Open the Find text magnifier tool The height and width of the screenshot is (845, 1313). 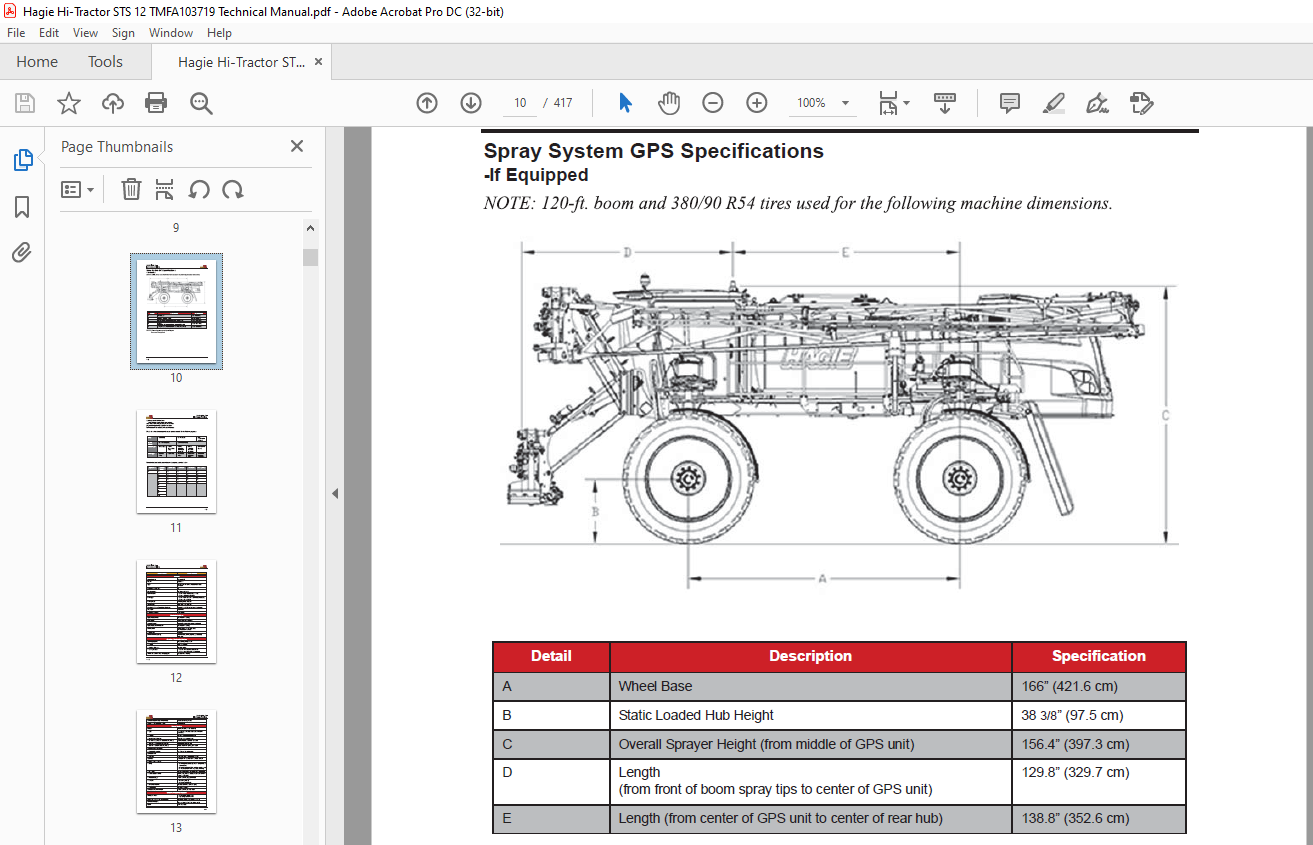(201, 103)
